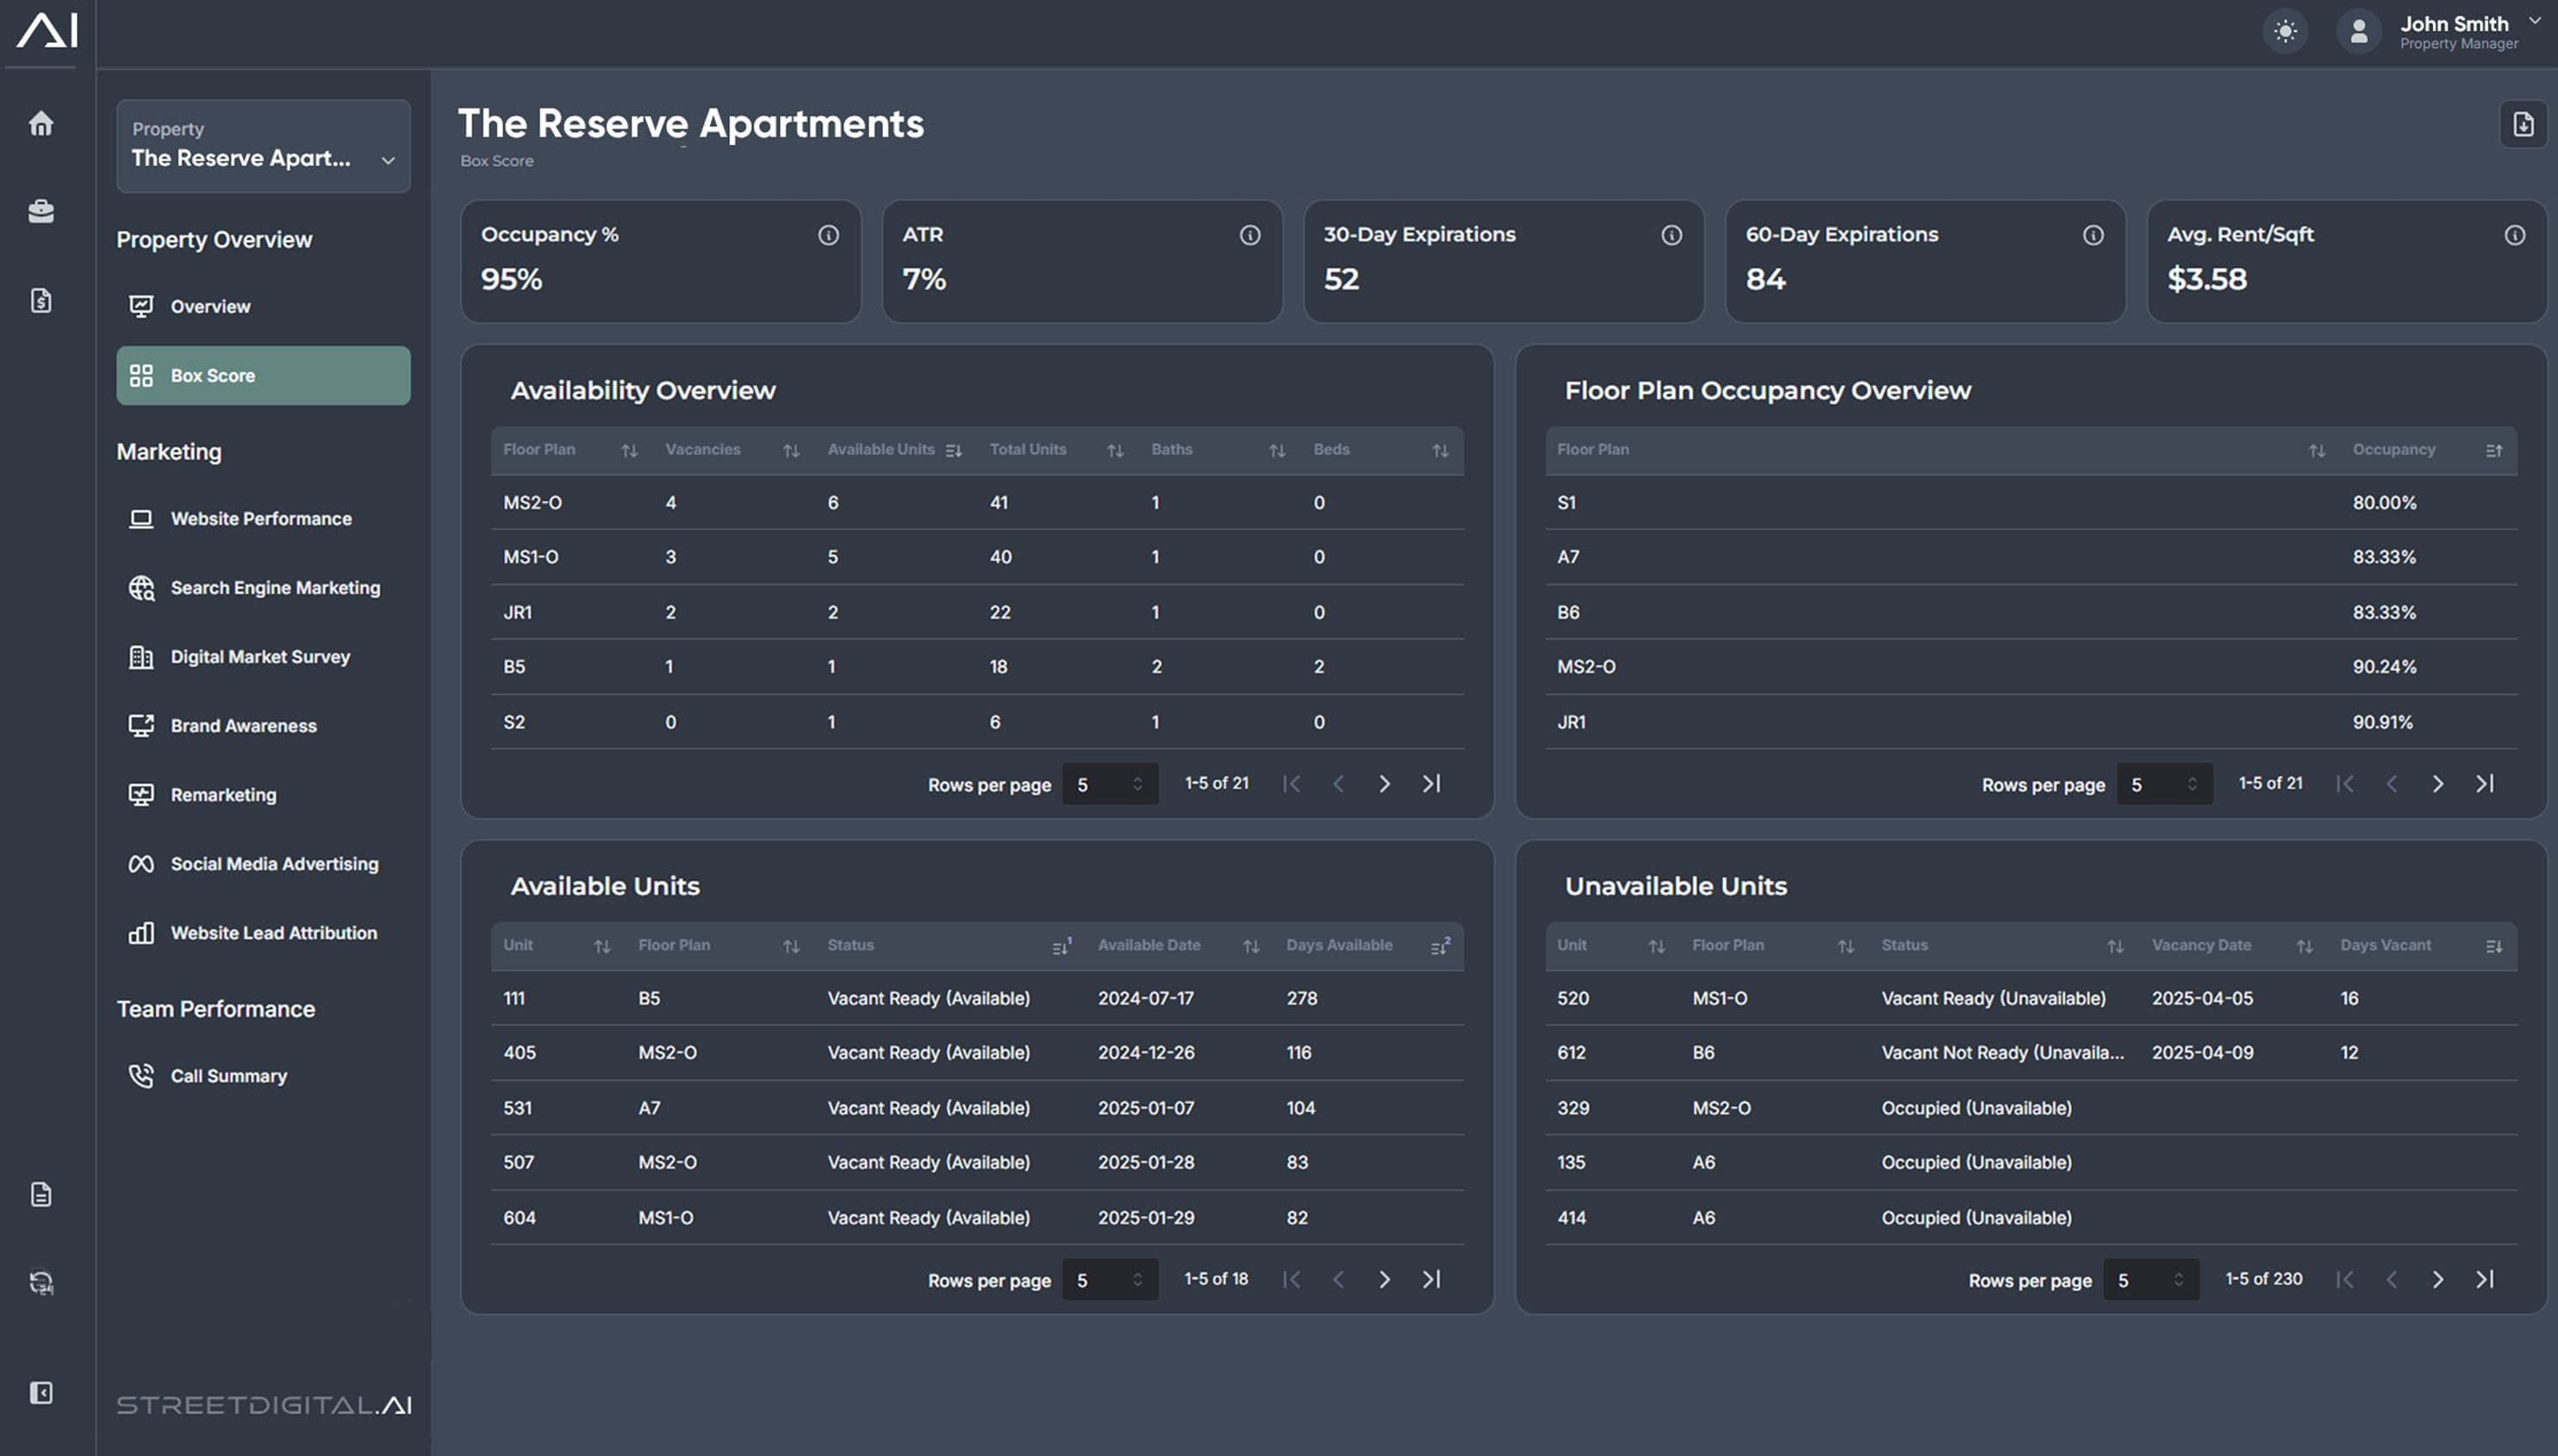Open the Overview menu item
Screen dimensions: 2558x1456
210,307
